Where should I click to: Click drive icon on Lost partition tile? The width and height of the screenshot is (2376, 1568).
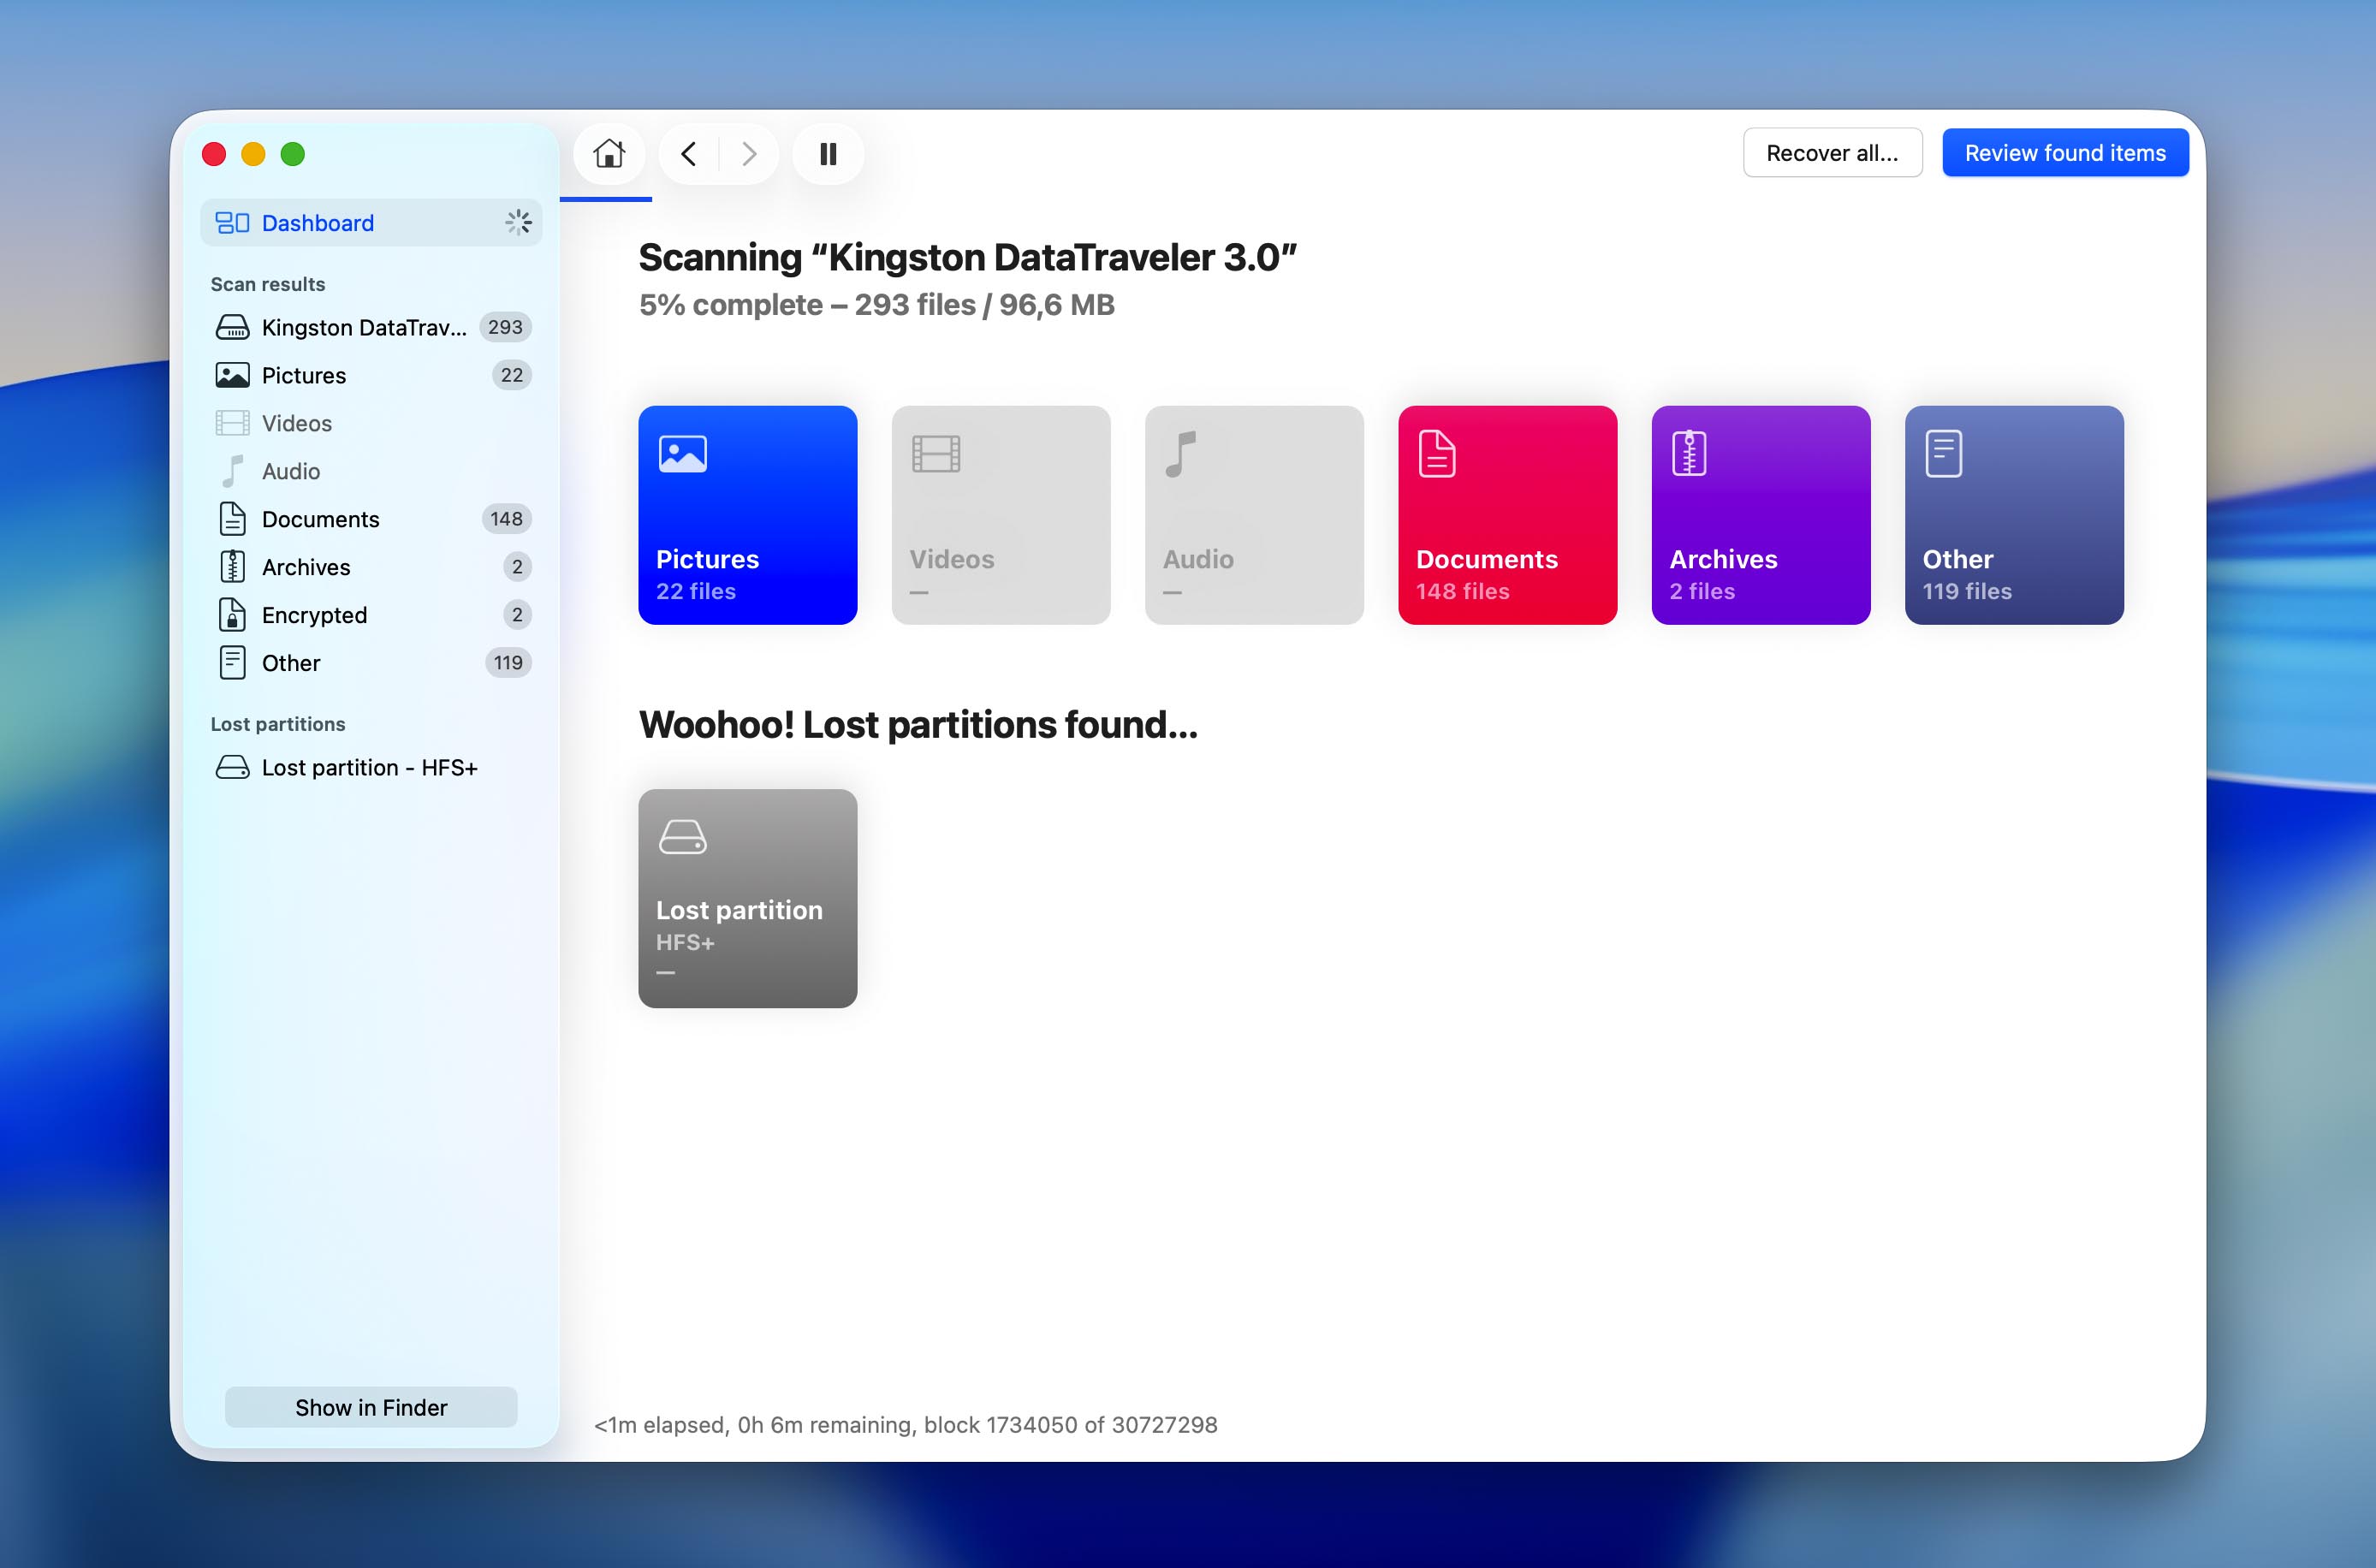[683, 837]
